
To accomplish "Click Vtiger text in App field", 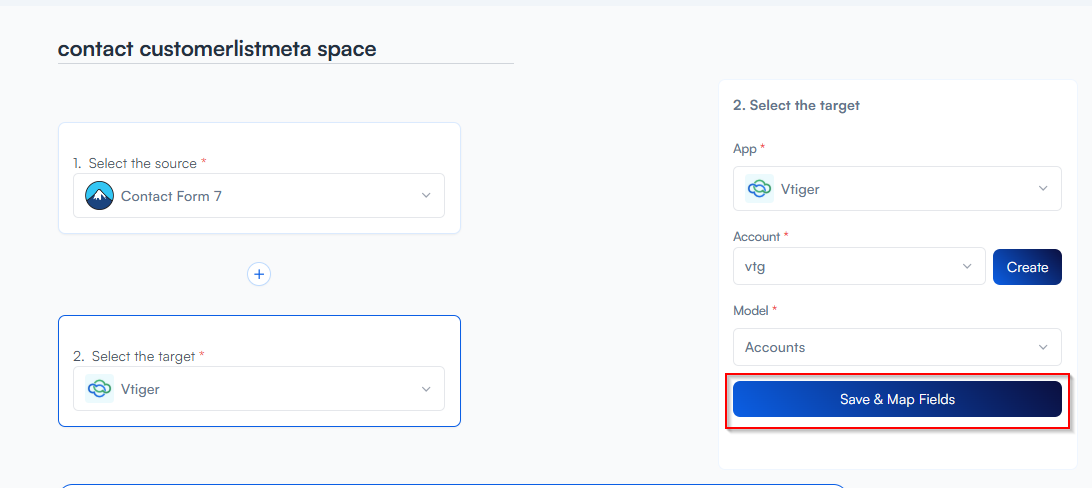I will [x=800, y=189].
